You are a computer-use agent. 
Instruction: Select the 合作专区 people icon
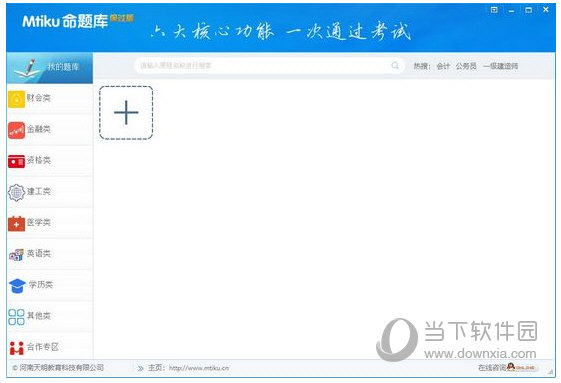tap(16, 348)
